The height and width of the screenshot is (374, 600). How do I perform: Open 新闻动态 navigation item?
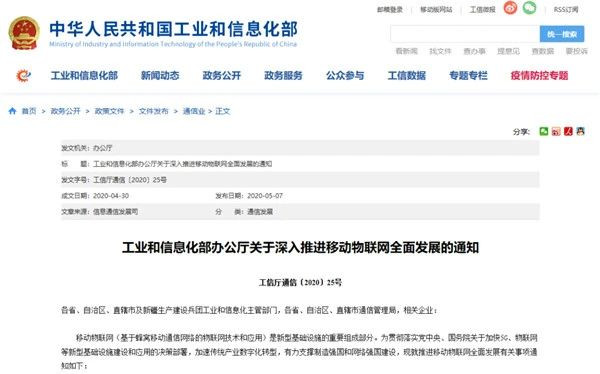(160, 75)
